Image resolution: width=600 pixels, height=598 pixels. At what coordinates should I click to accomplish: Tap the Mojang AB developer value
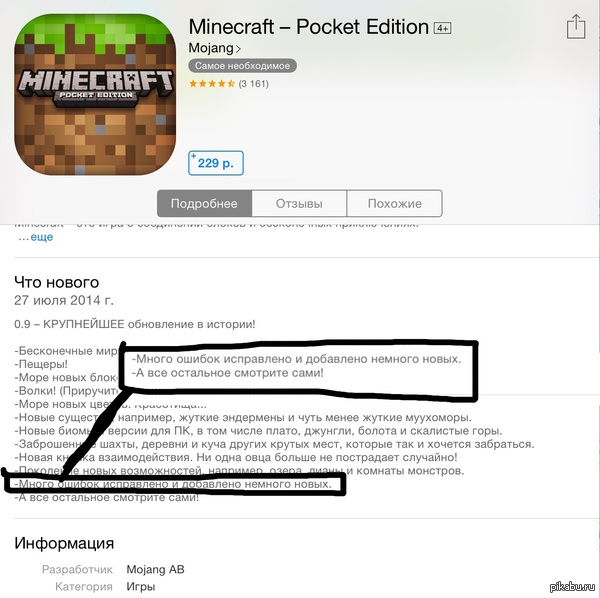[x=155, y=569]
